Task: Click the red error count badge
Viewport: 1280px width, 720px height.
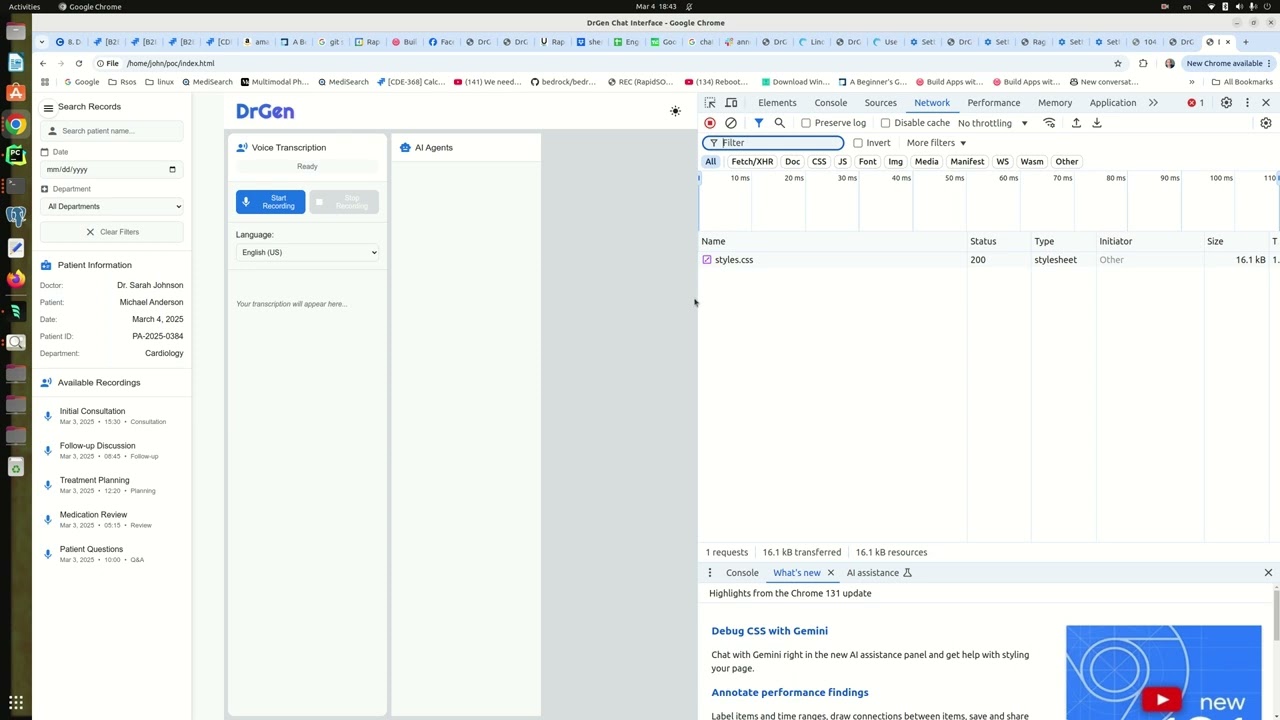Action: point(1196,103)
